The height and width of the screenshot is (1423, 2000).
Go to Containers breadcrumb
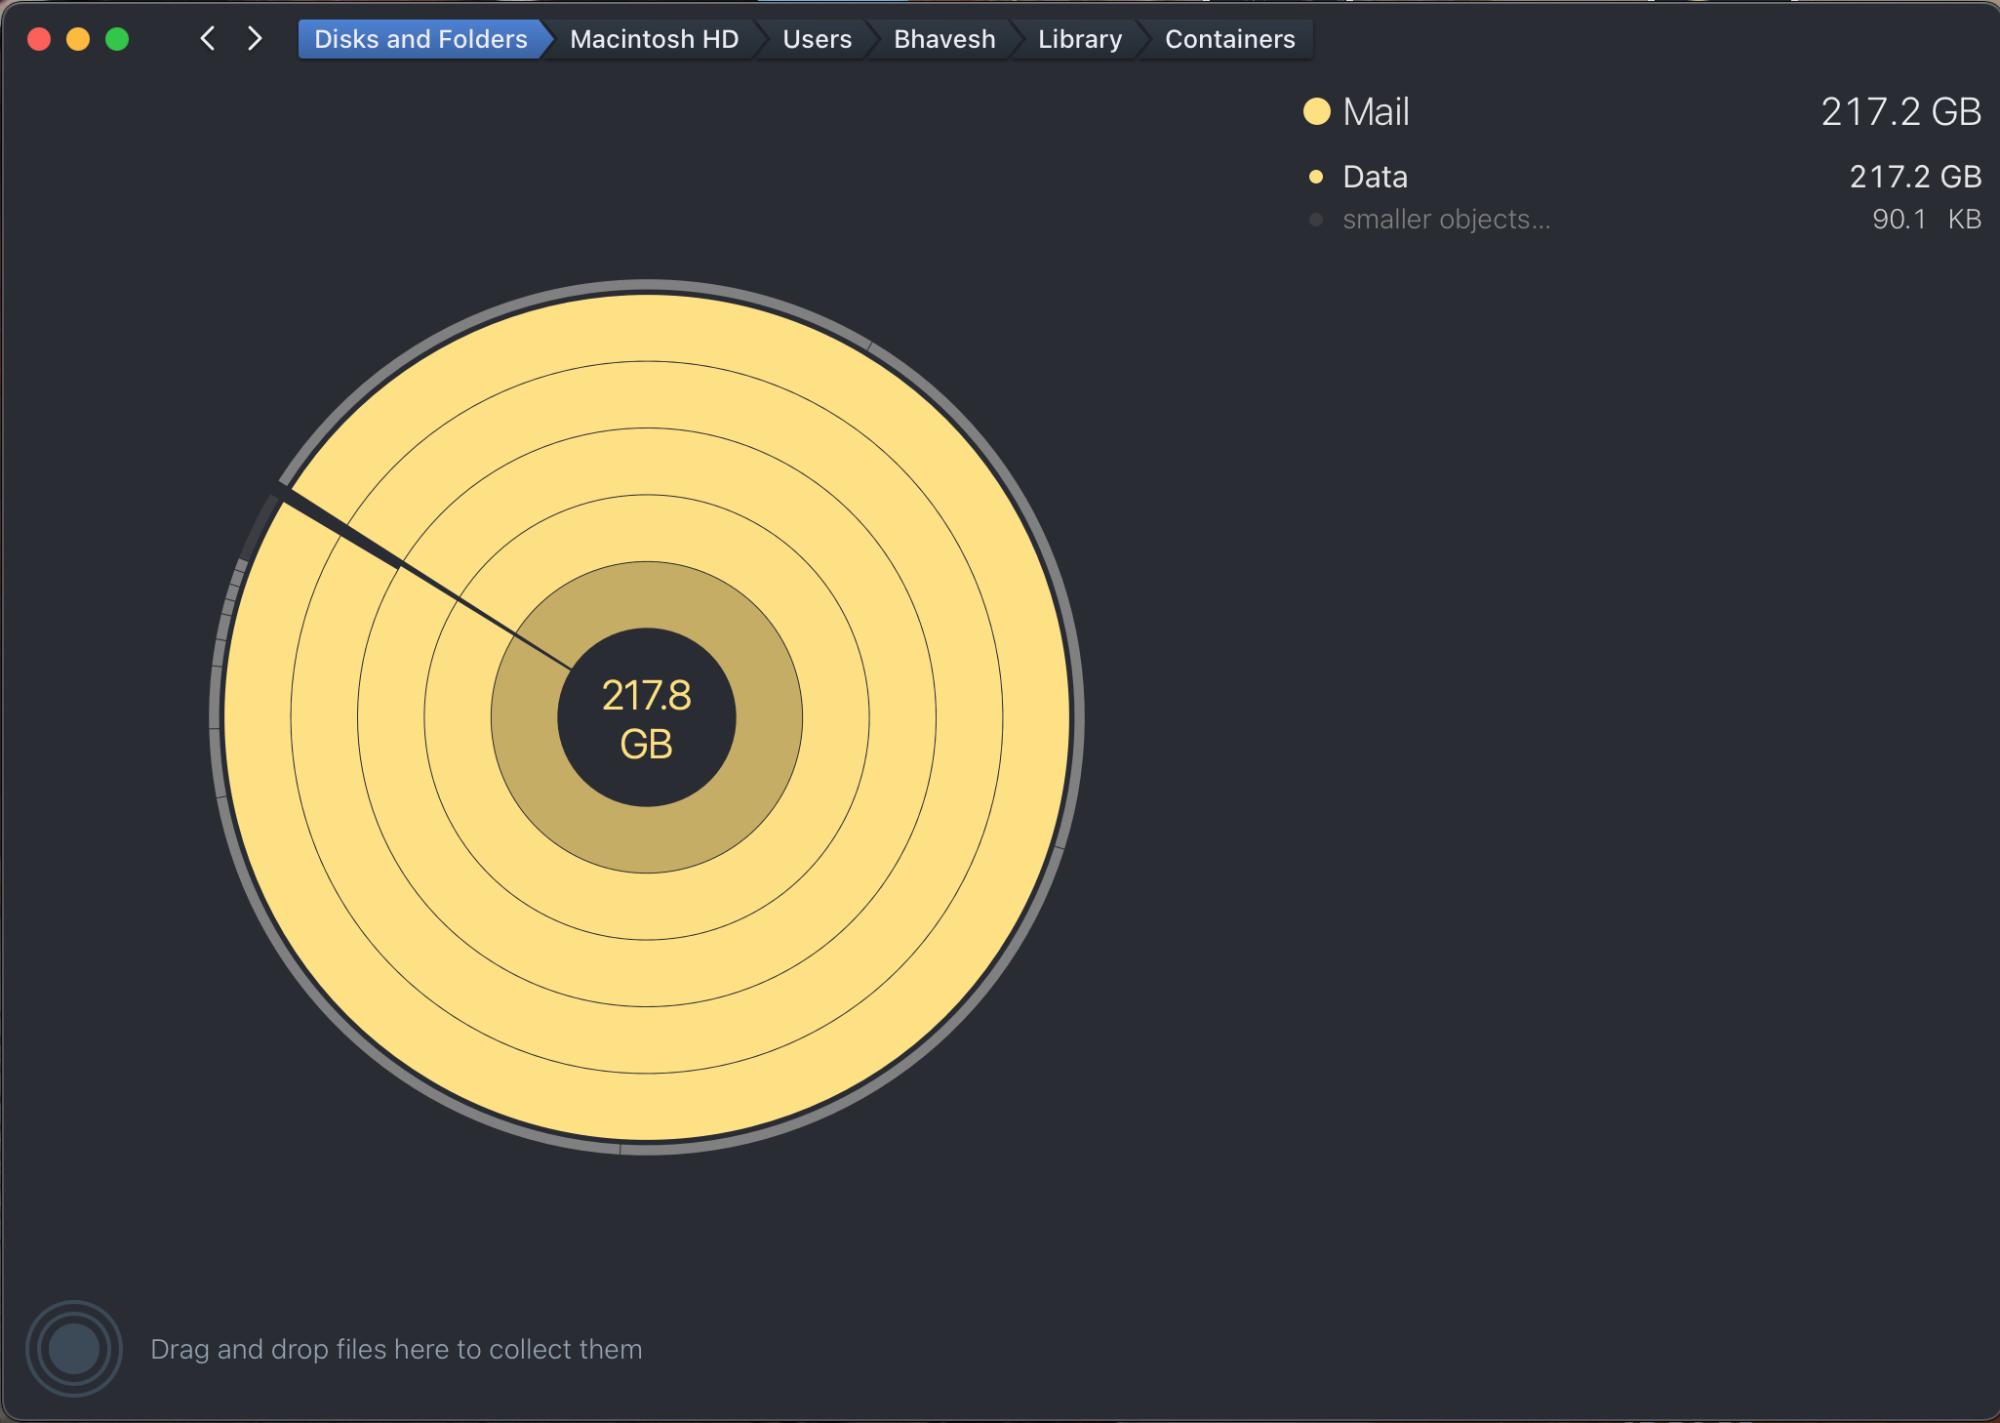tap(1230, 39)
